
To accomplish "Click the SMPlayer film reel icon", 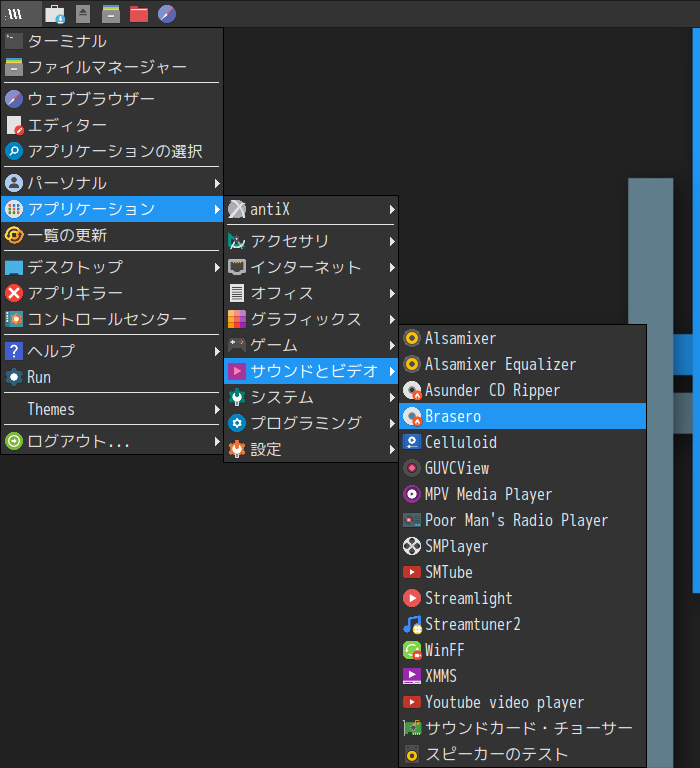I will [x=412, y=546].
